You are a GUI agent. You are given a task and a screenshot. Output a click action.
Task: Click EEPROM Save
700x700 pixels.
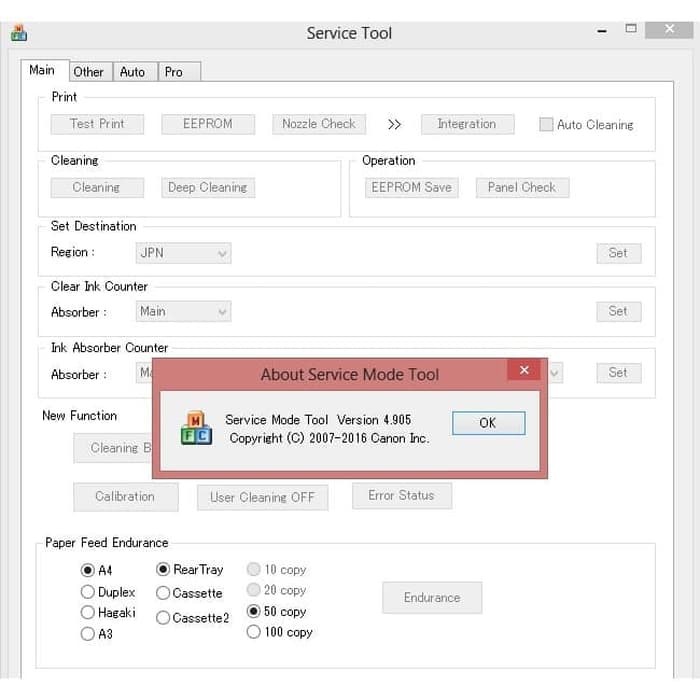pyautogui.click(x=412, y=188)
